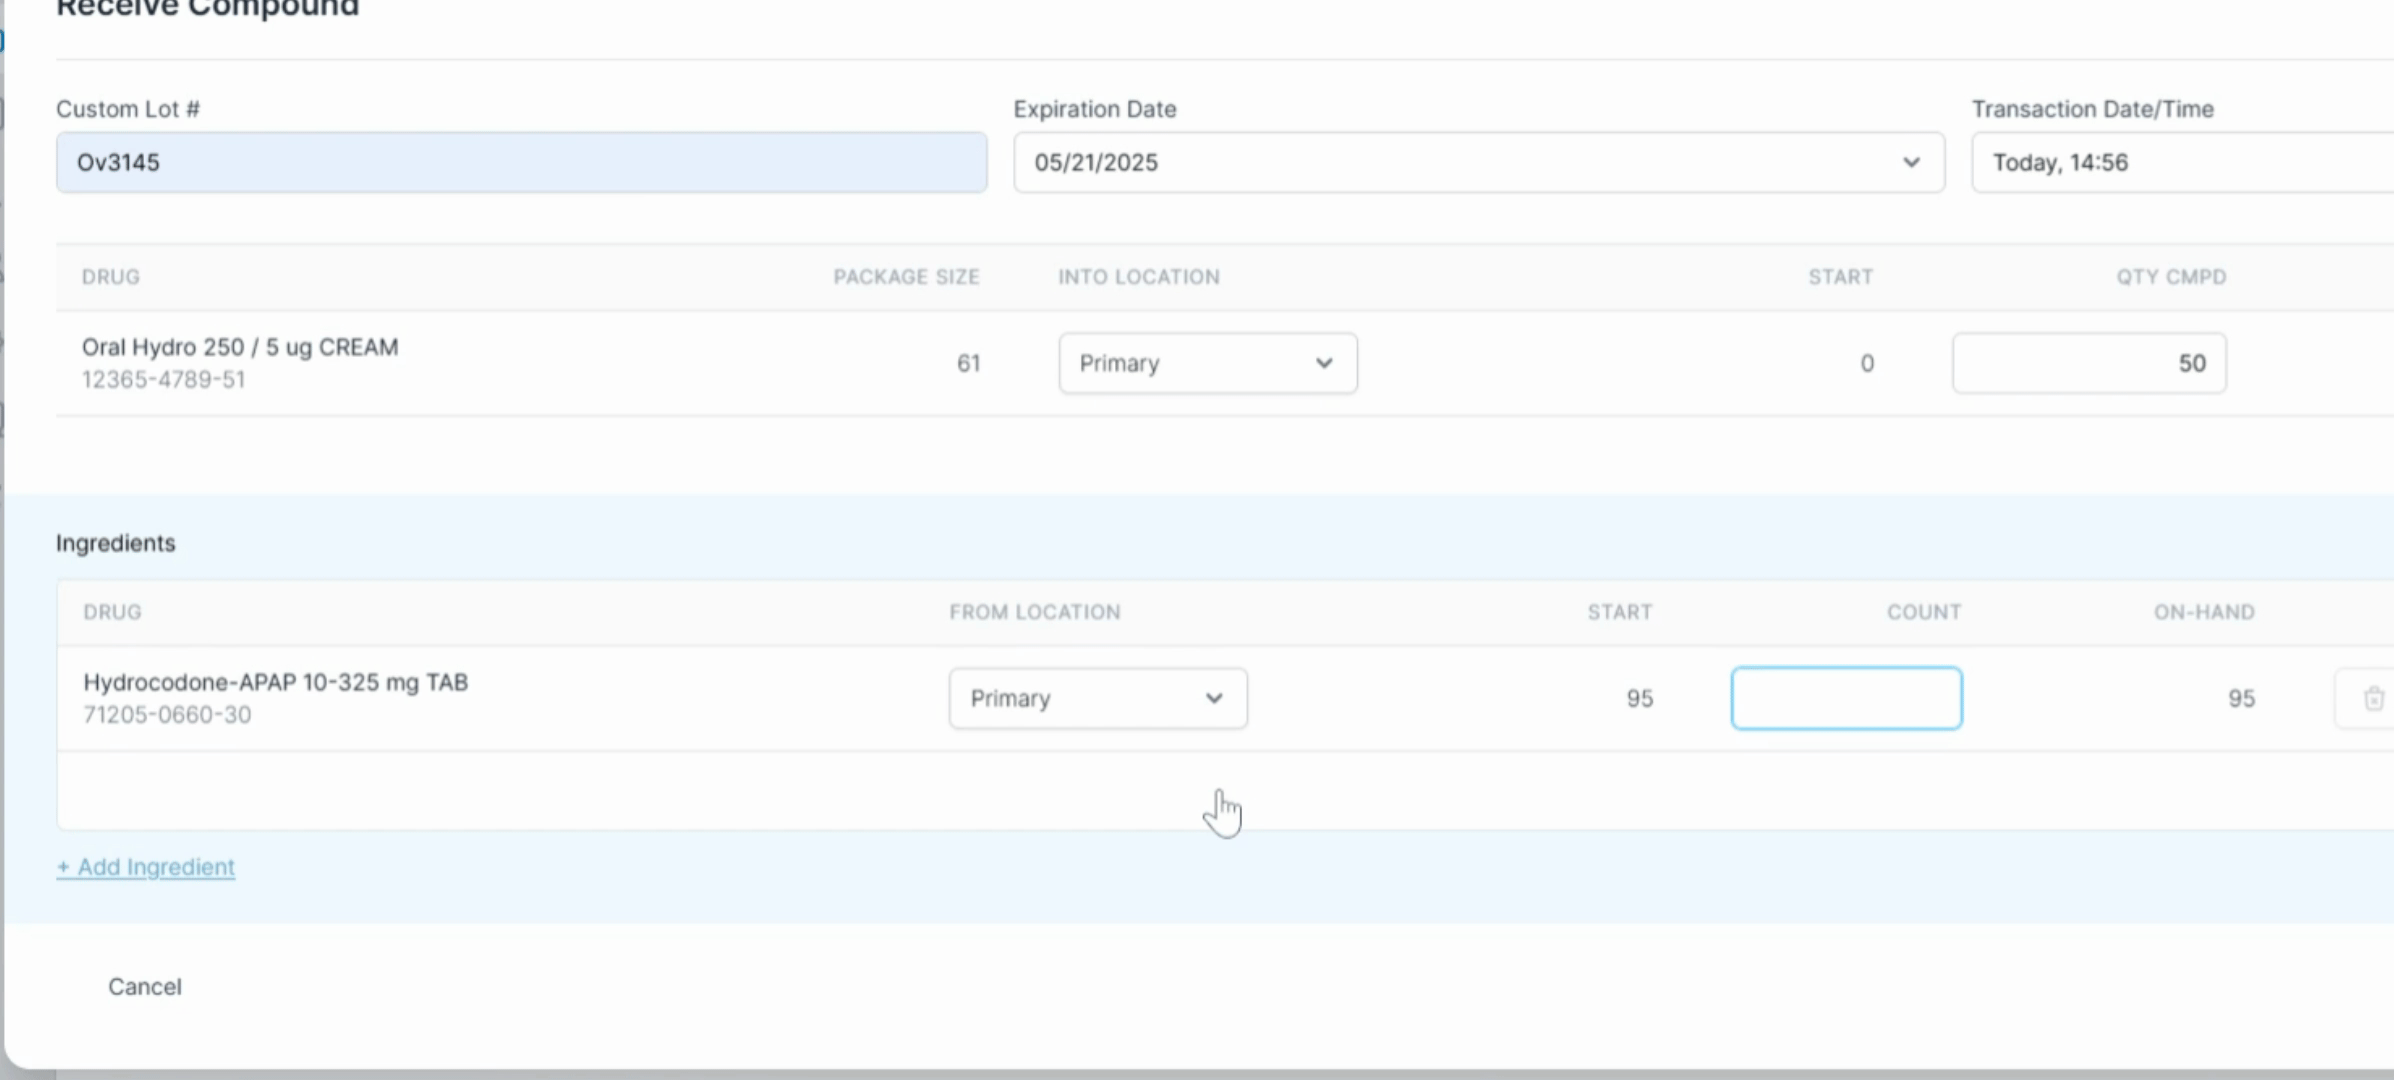Viewport: 2394px width, 1080px height.
Task: Open the From Location dropdown for Hydrocodone-APAP
Action: (x=1097, y=698)
